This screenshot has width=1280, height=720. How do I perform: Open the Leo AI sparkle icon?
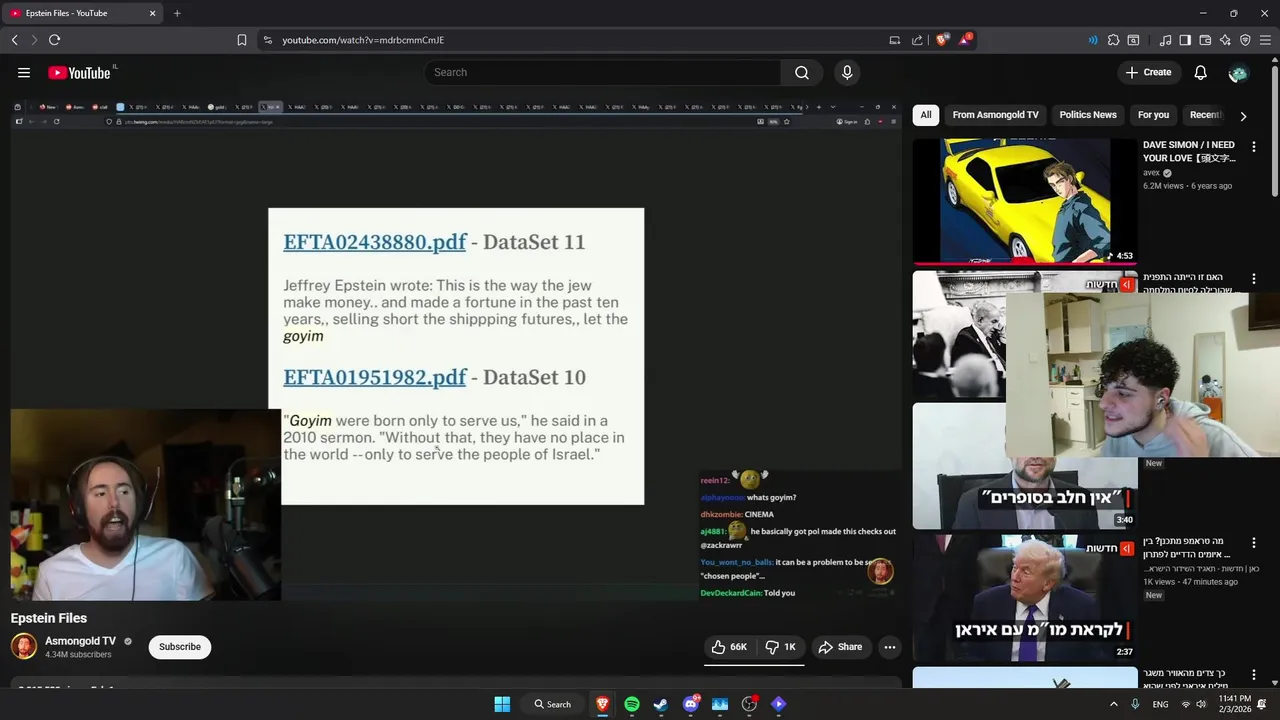[1225, 40]
